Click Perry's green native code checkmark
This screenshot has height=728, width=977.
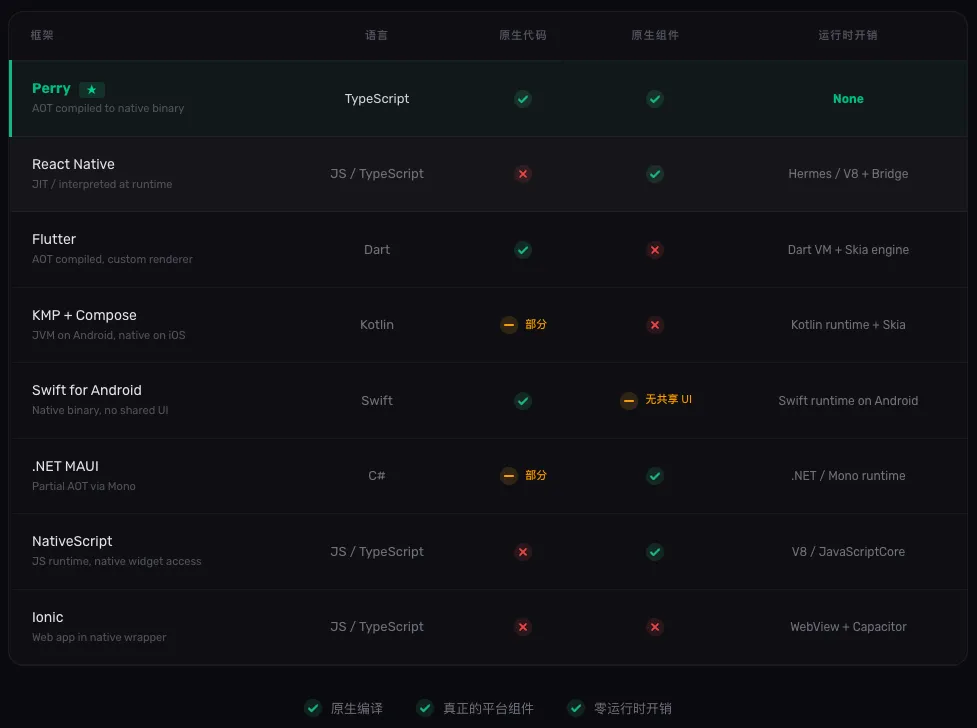(523, 99)
